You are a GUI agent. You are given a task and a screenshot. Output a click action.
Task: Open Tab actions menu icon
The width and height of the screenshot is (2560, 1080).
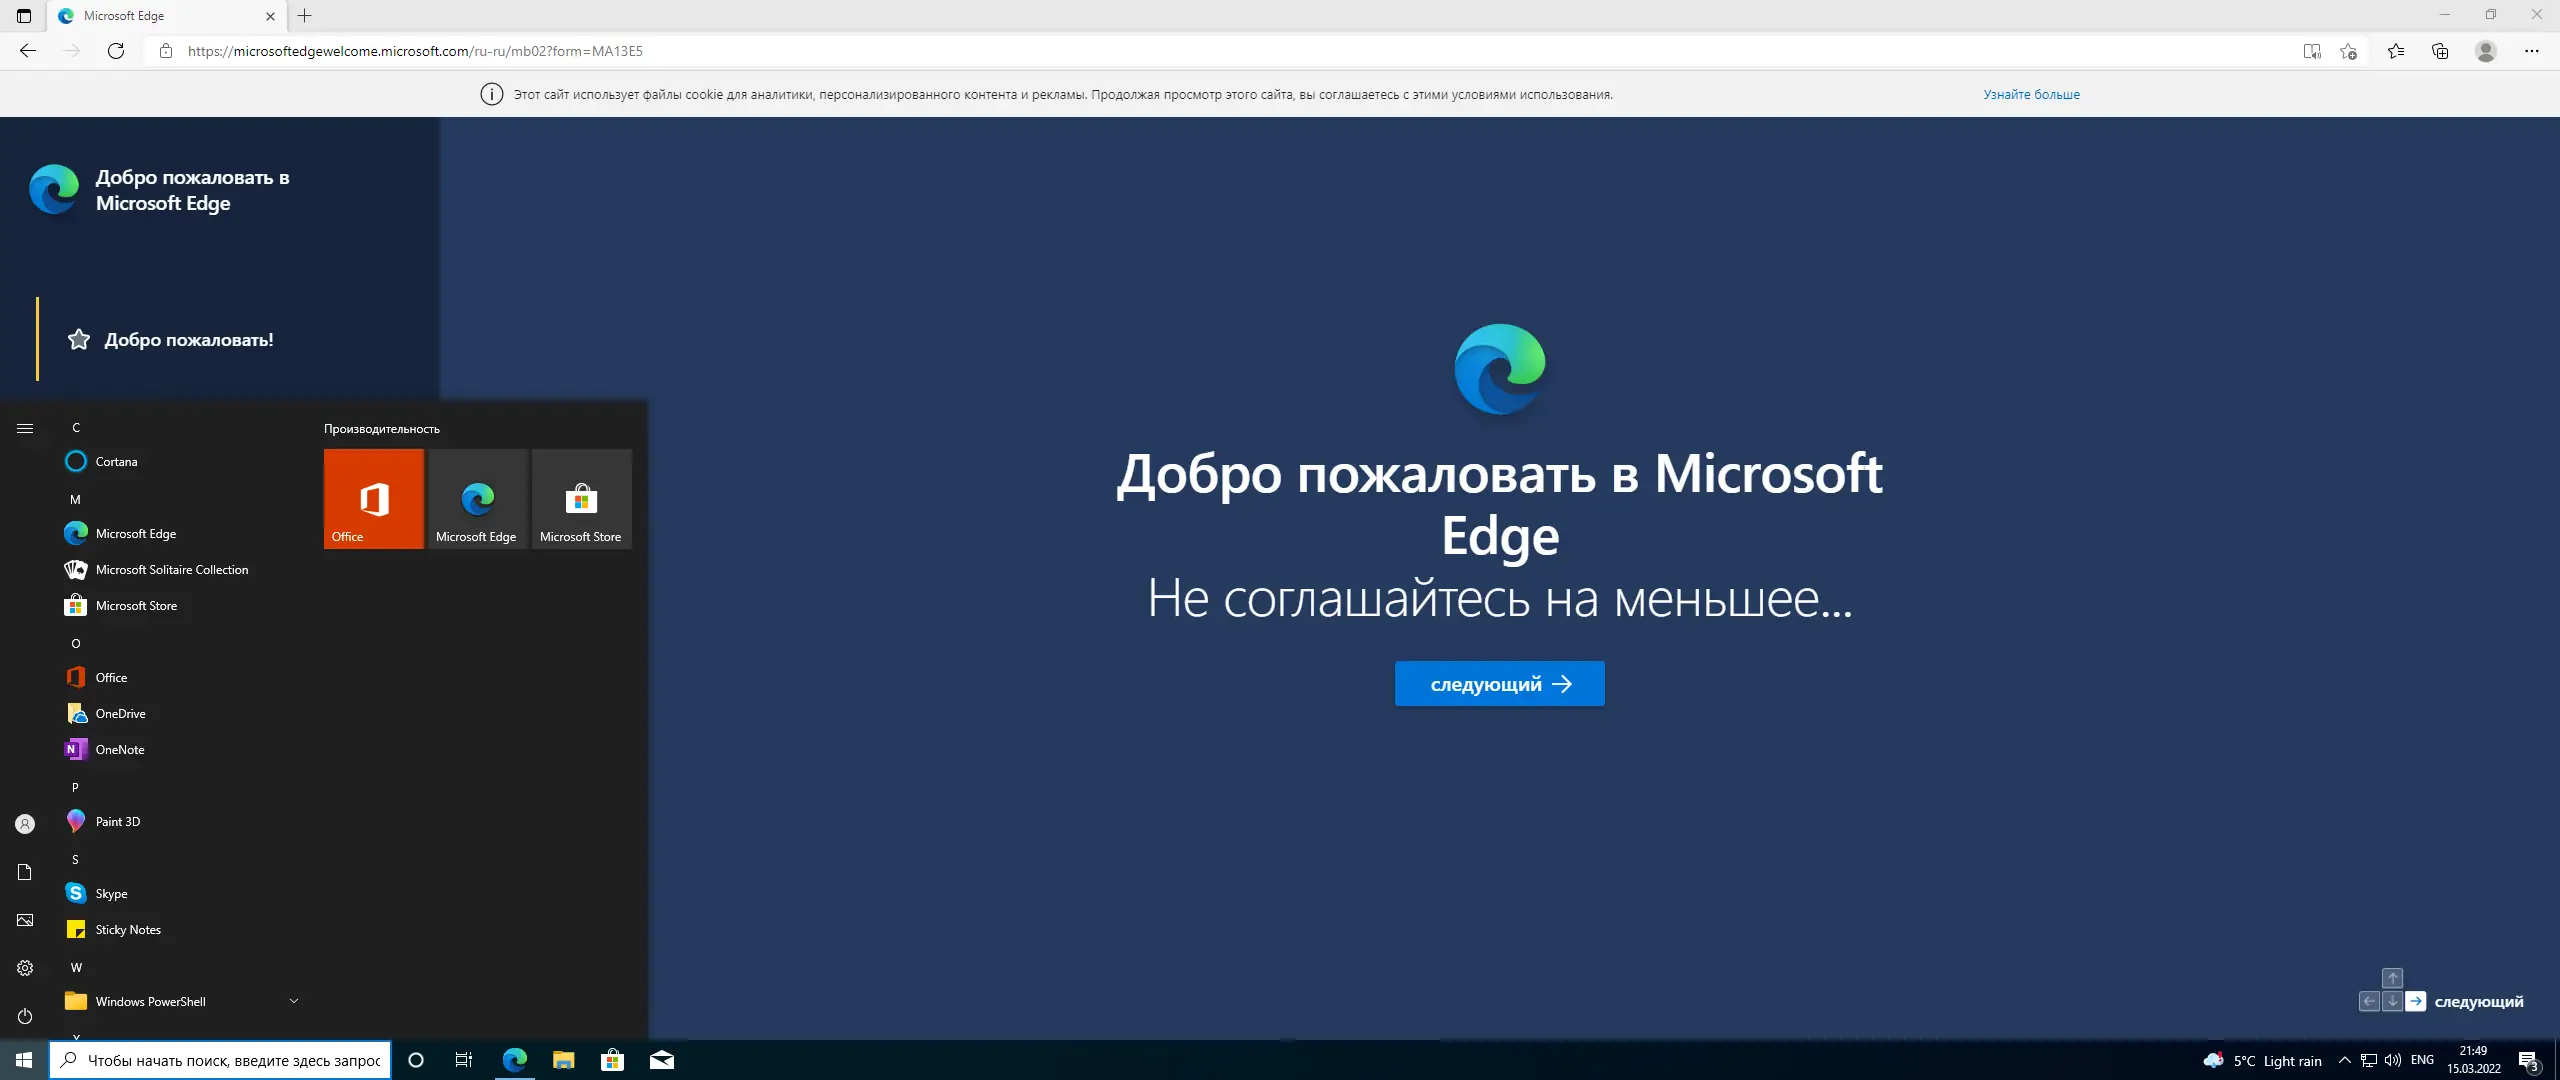pyautogui.click(x=24, y=16)
